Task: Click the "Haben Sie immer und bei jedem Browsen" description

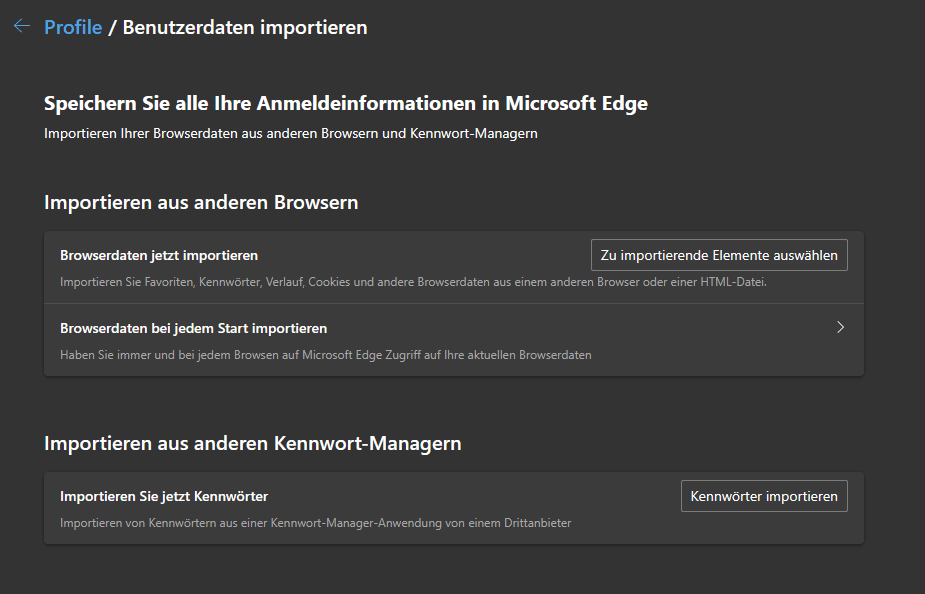Action: click(326, 355)
